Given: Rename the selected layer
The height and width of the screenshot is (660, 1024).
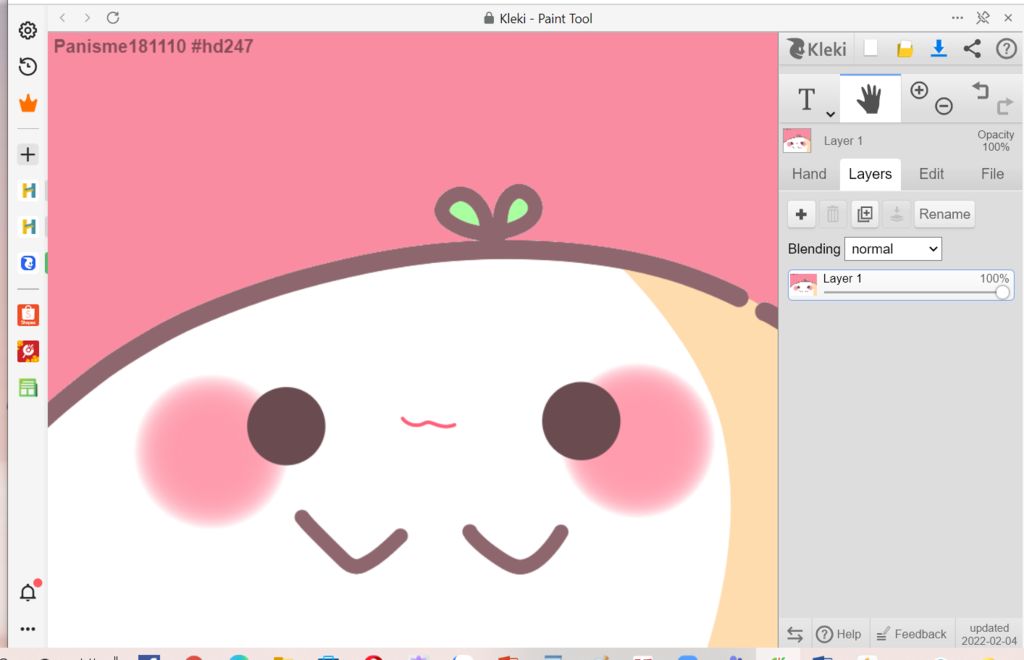Looking at the screenshot, I should click(944, 214).
